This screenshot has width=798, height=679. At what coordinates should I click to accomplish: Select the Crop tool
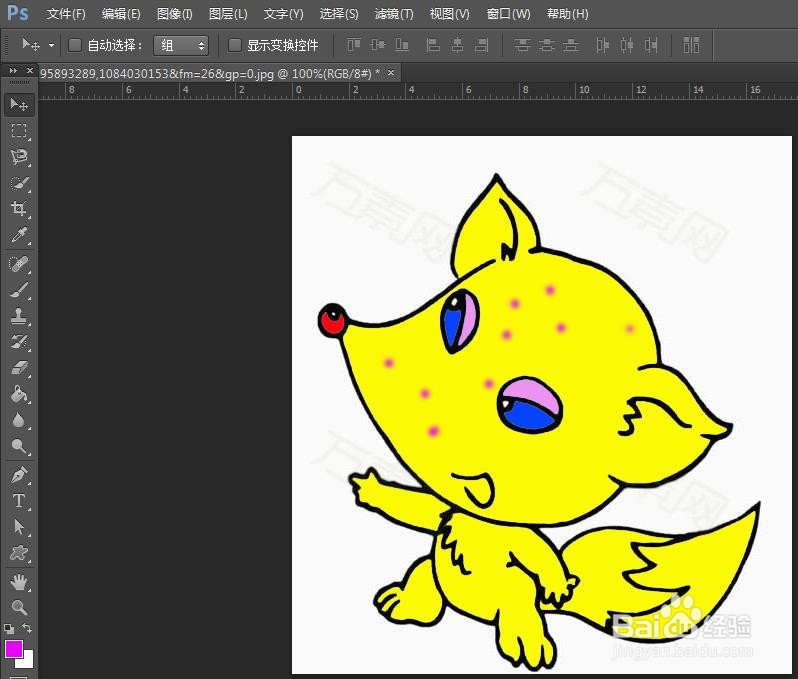pyautogui.click(x=19, y=209)
